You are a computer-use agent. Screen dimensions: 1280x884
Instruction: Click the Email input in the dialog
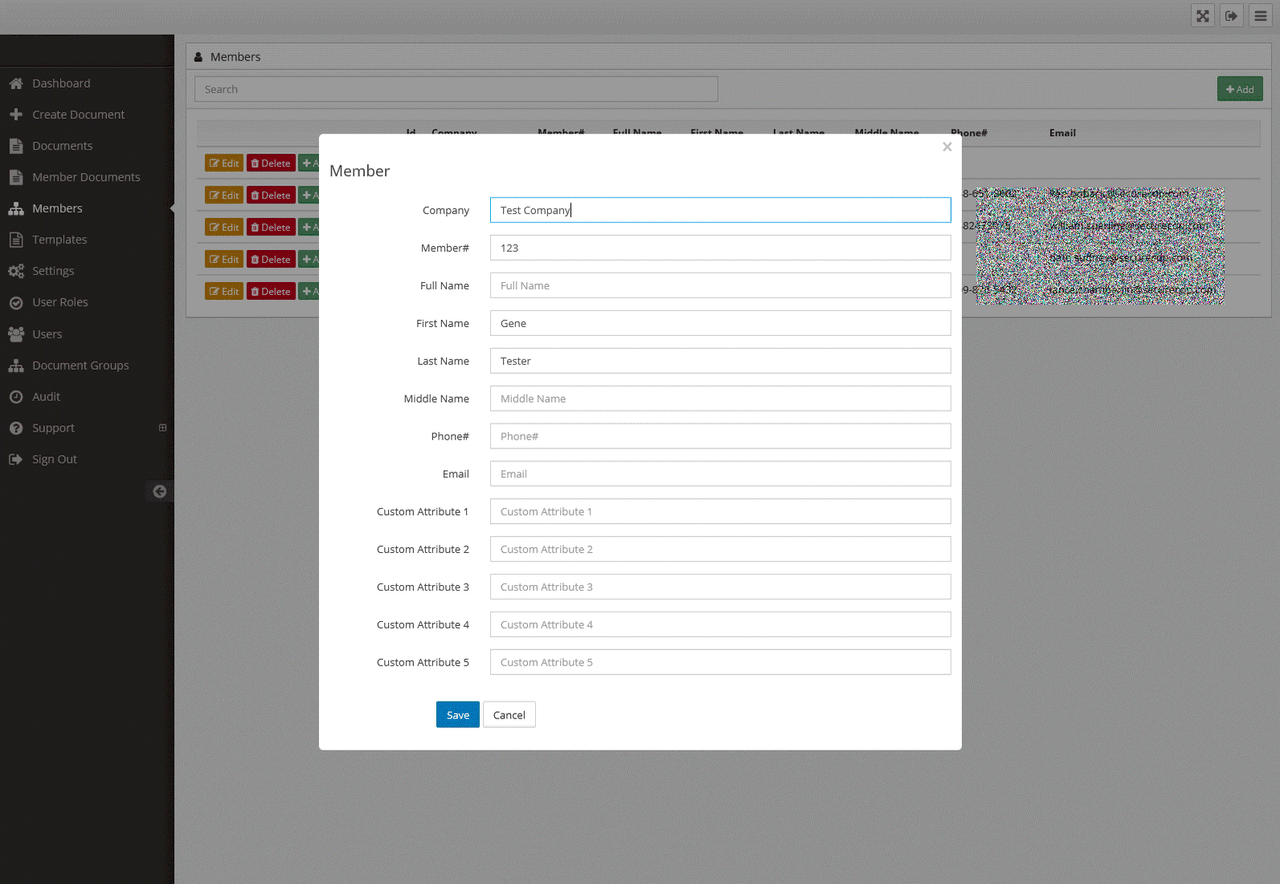pyautogui.click(x=720, y=474)
